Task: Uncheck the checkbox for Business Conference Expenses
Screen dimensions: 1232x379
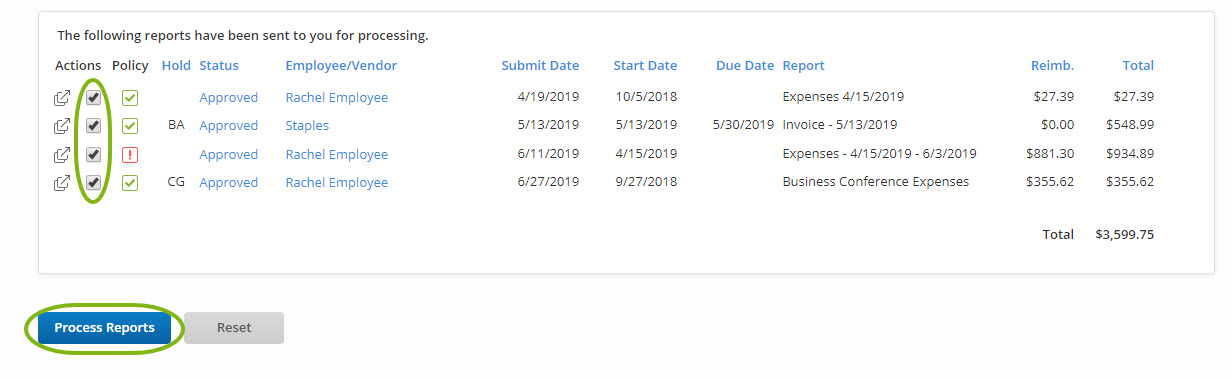Action: (x=93, y=183)
